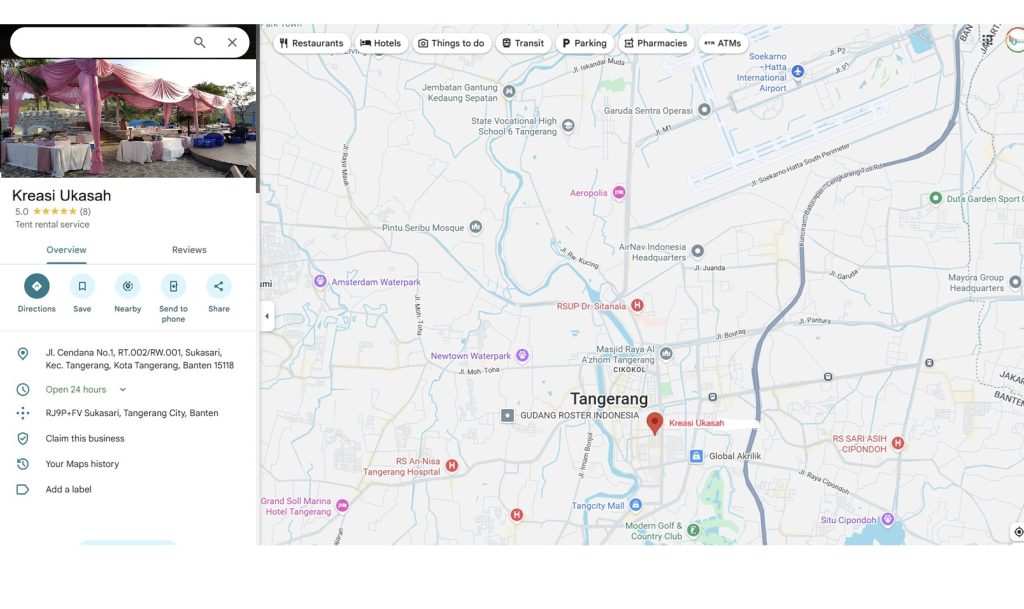The height and width of the screenshot is (609, 1024).
Task: Click the Garuda Sentra Operasi marker
Action: (704, 110)
